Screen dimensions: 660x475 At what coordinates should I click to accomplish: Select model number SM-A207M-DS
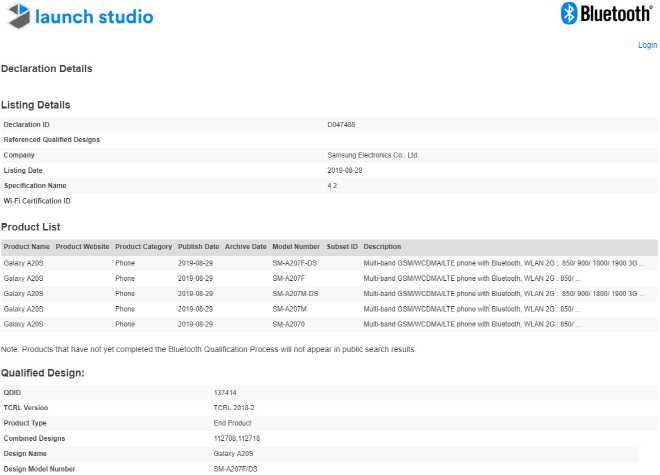(295, 294)
